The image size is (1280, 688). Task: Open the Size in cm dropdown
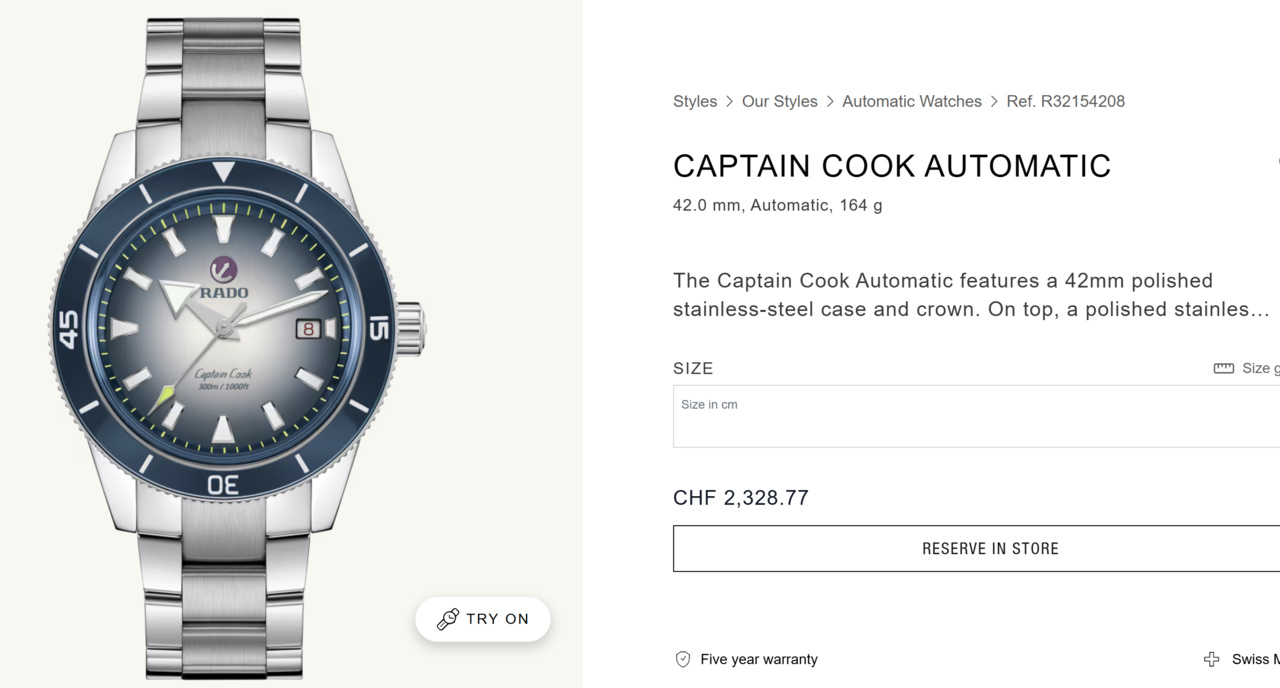click(x=976, y=416)
